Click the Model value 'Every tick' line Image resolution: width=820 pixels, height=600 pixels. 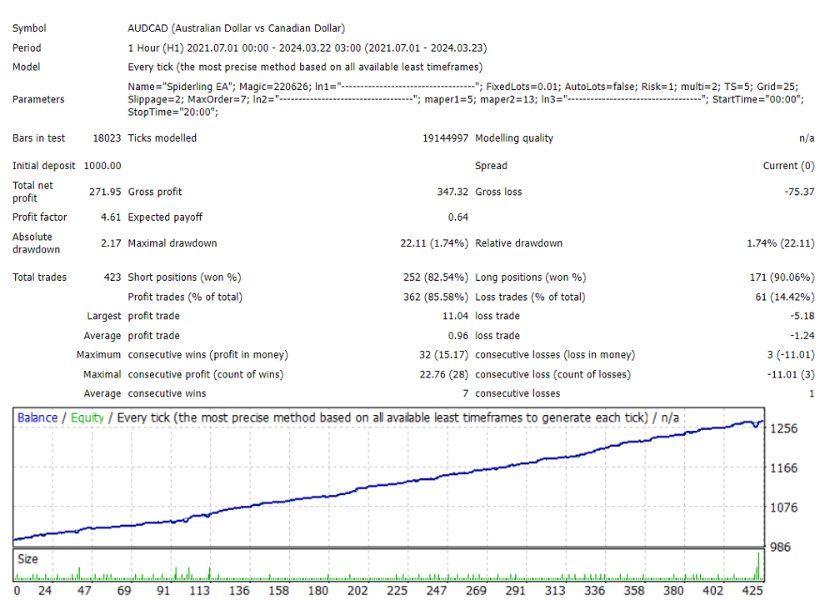(305, 67)
